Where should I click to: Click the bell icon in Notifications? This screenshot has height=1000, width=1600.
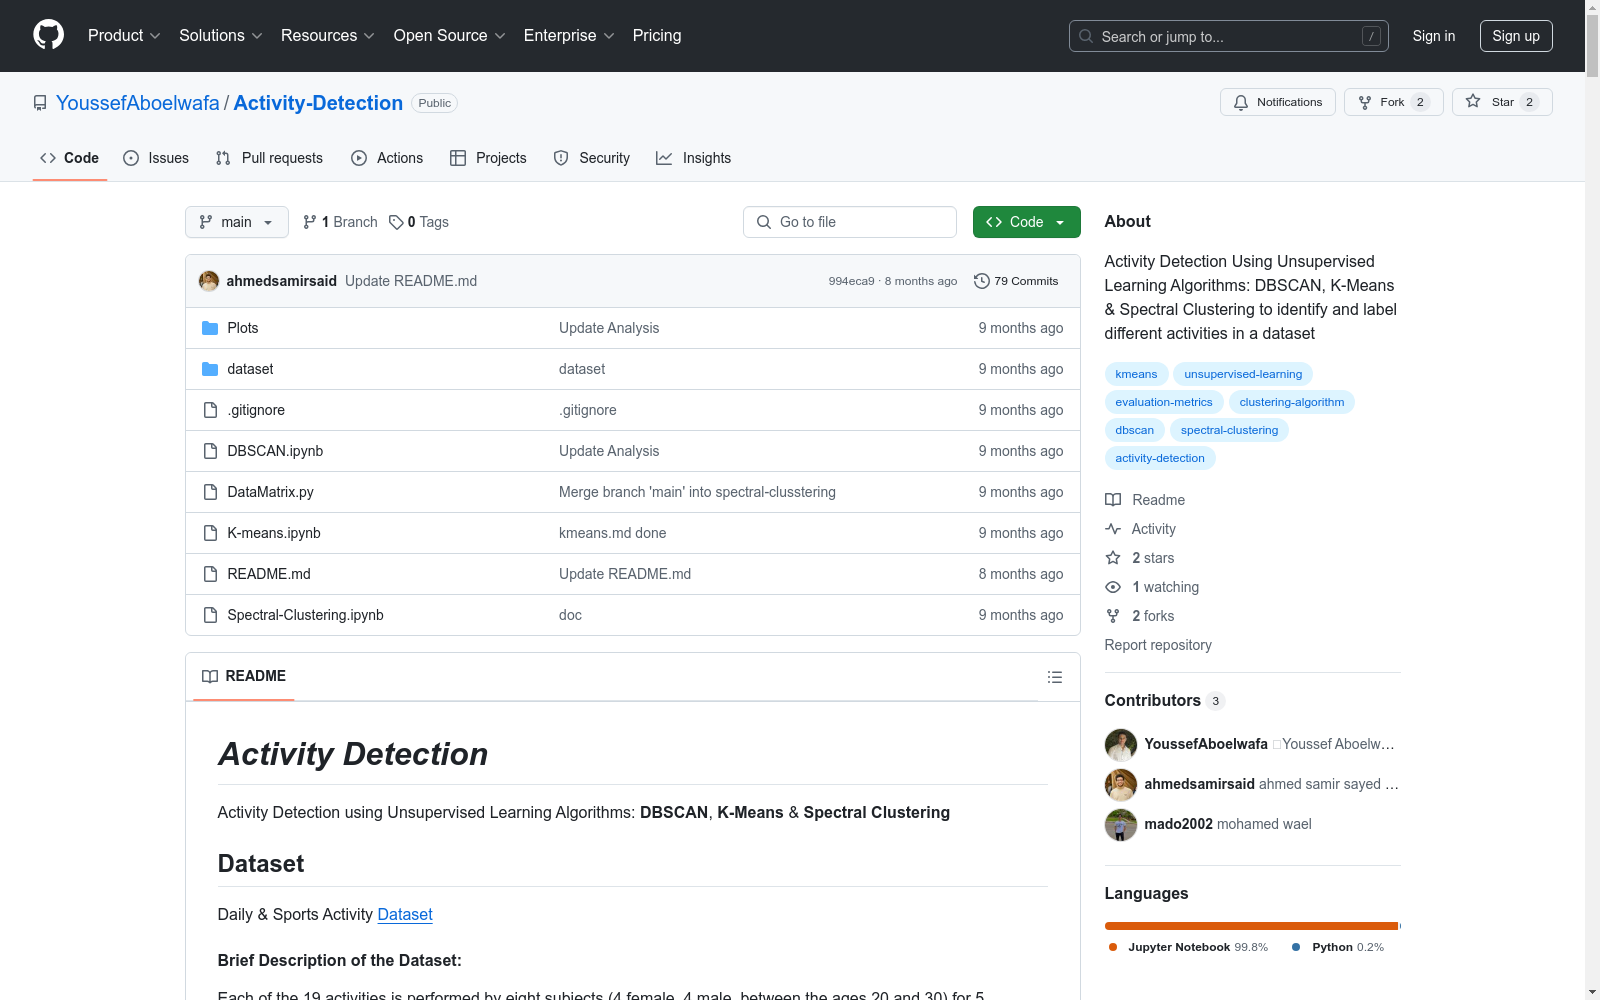1241,102
